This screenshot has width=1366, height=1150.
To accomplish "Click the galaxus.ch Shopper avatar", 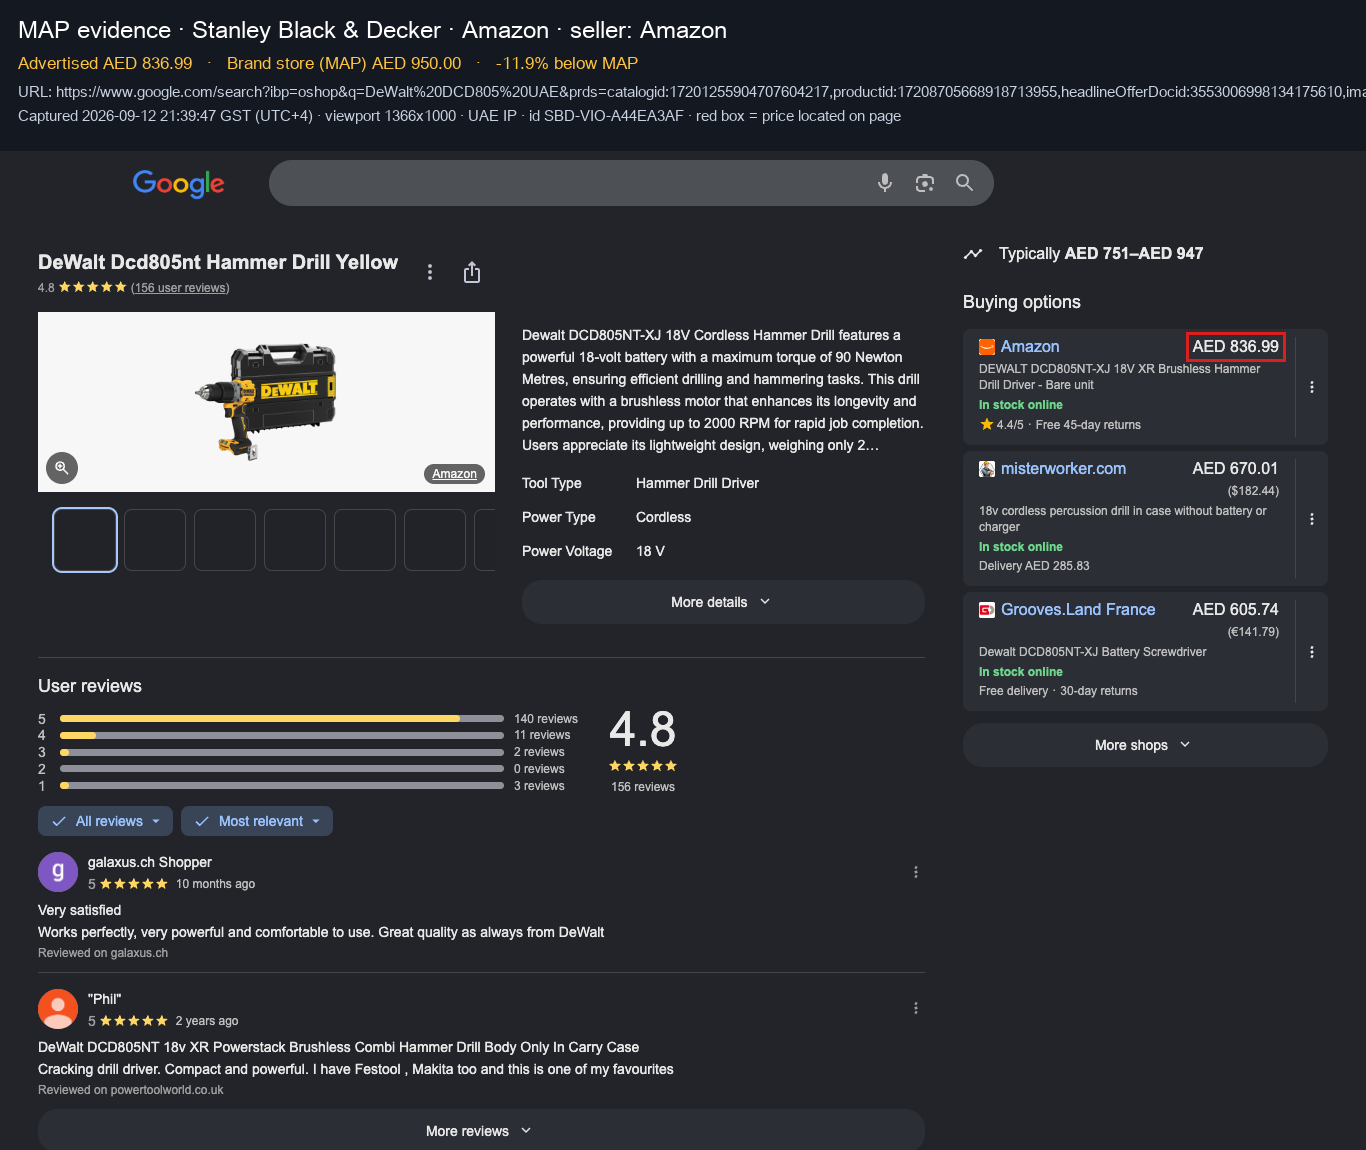I will click(58, 872).
